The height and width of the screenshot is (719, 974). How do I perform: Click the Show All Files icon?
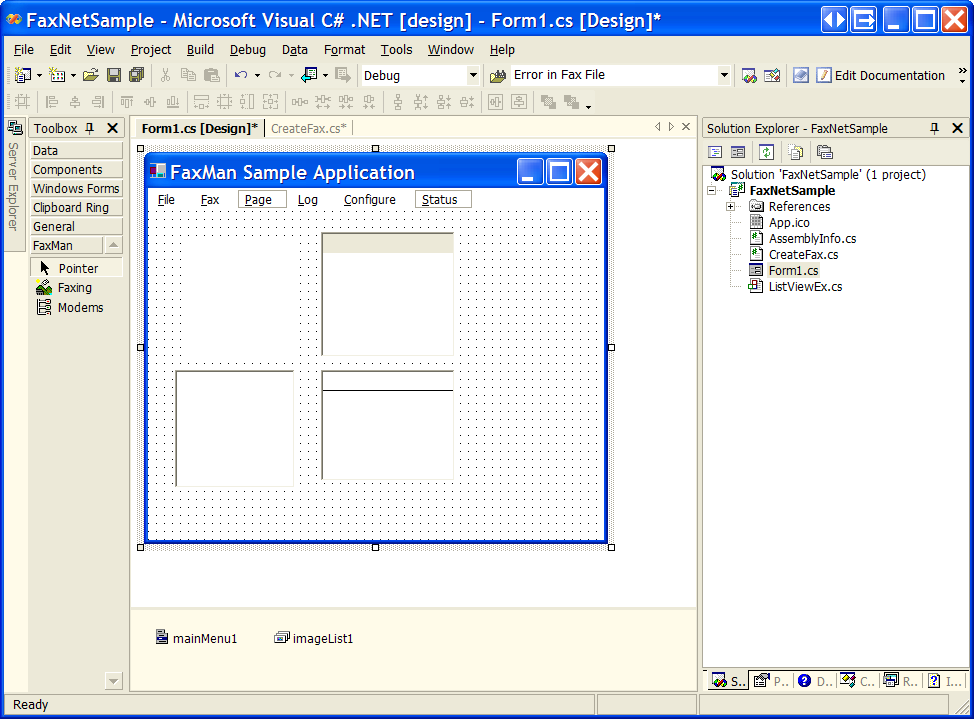796,152
